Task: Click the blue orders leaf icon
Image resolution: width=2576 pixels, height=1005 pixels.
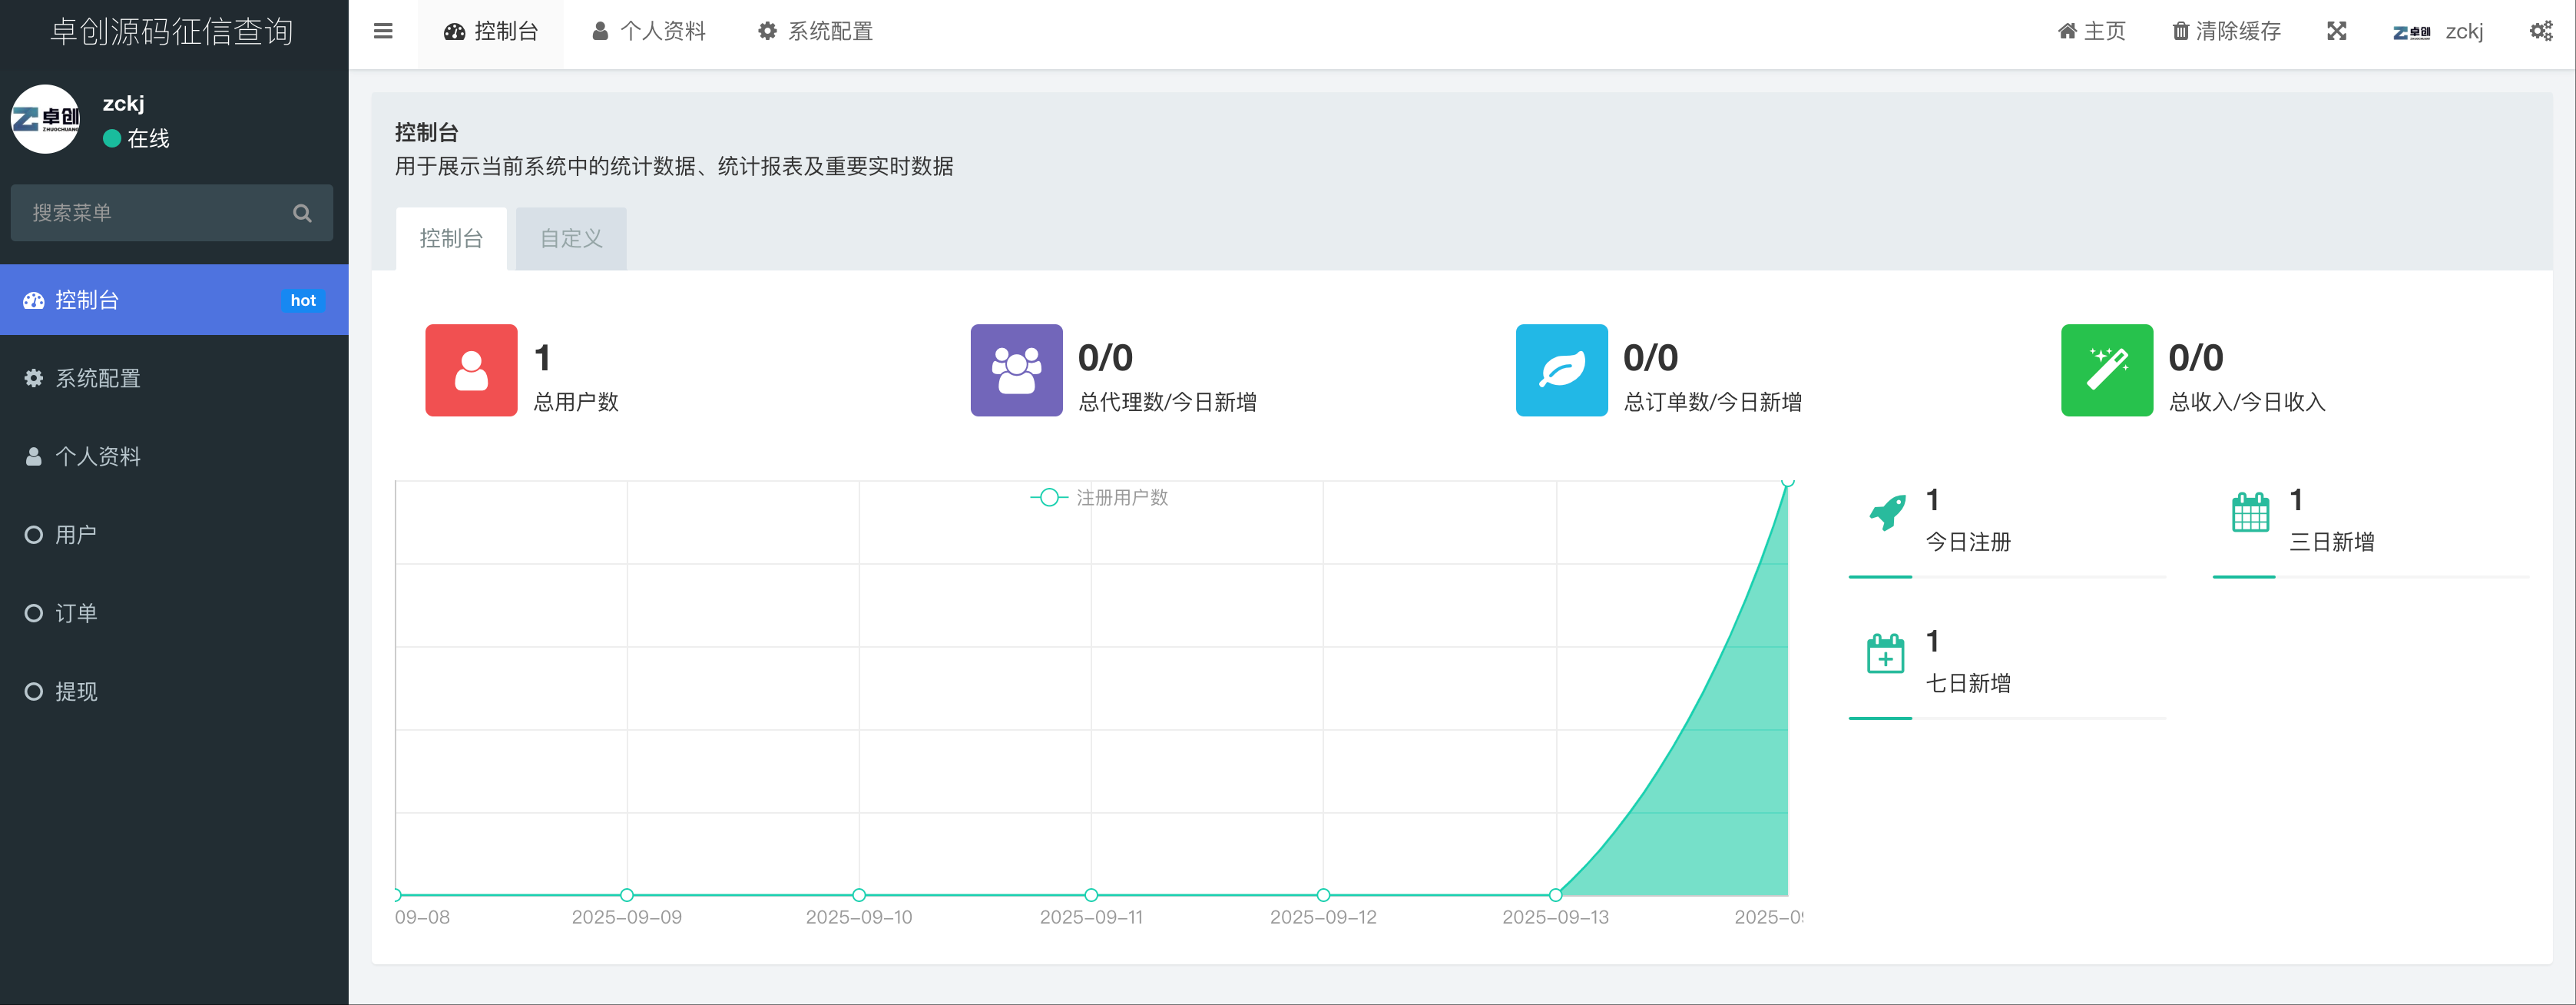Action: pyautogui.click(x=1561, y=370)
